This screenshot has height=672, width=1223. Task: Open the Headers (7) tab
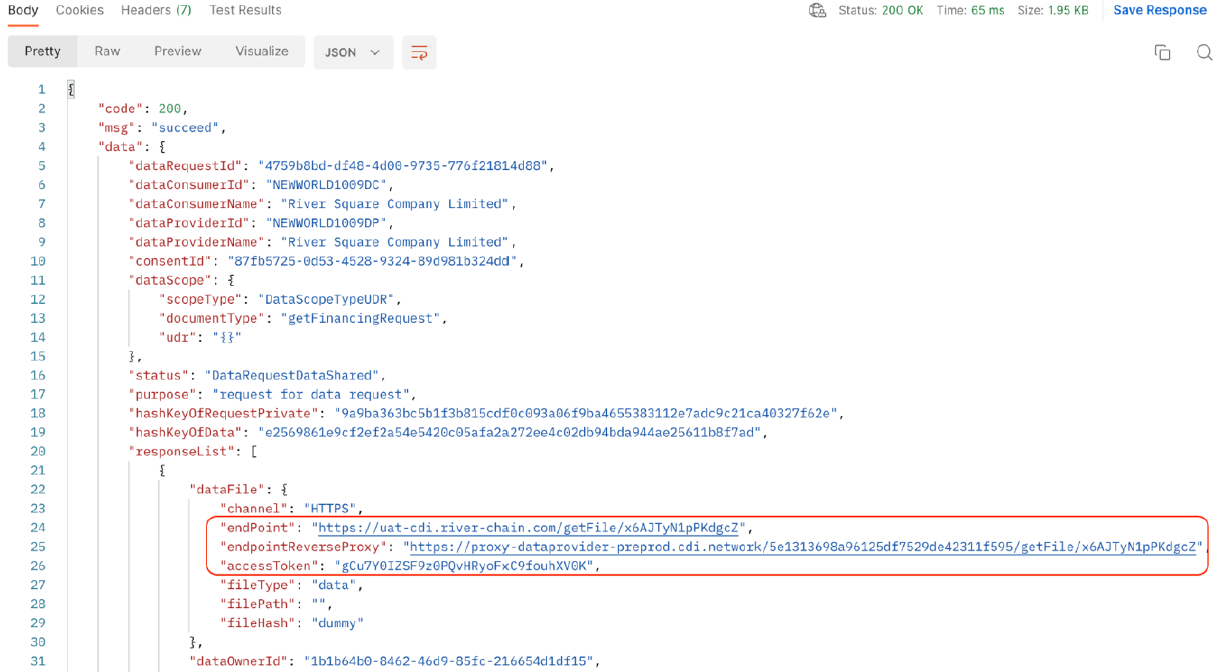point(156,10)
